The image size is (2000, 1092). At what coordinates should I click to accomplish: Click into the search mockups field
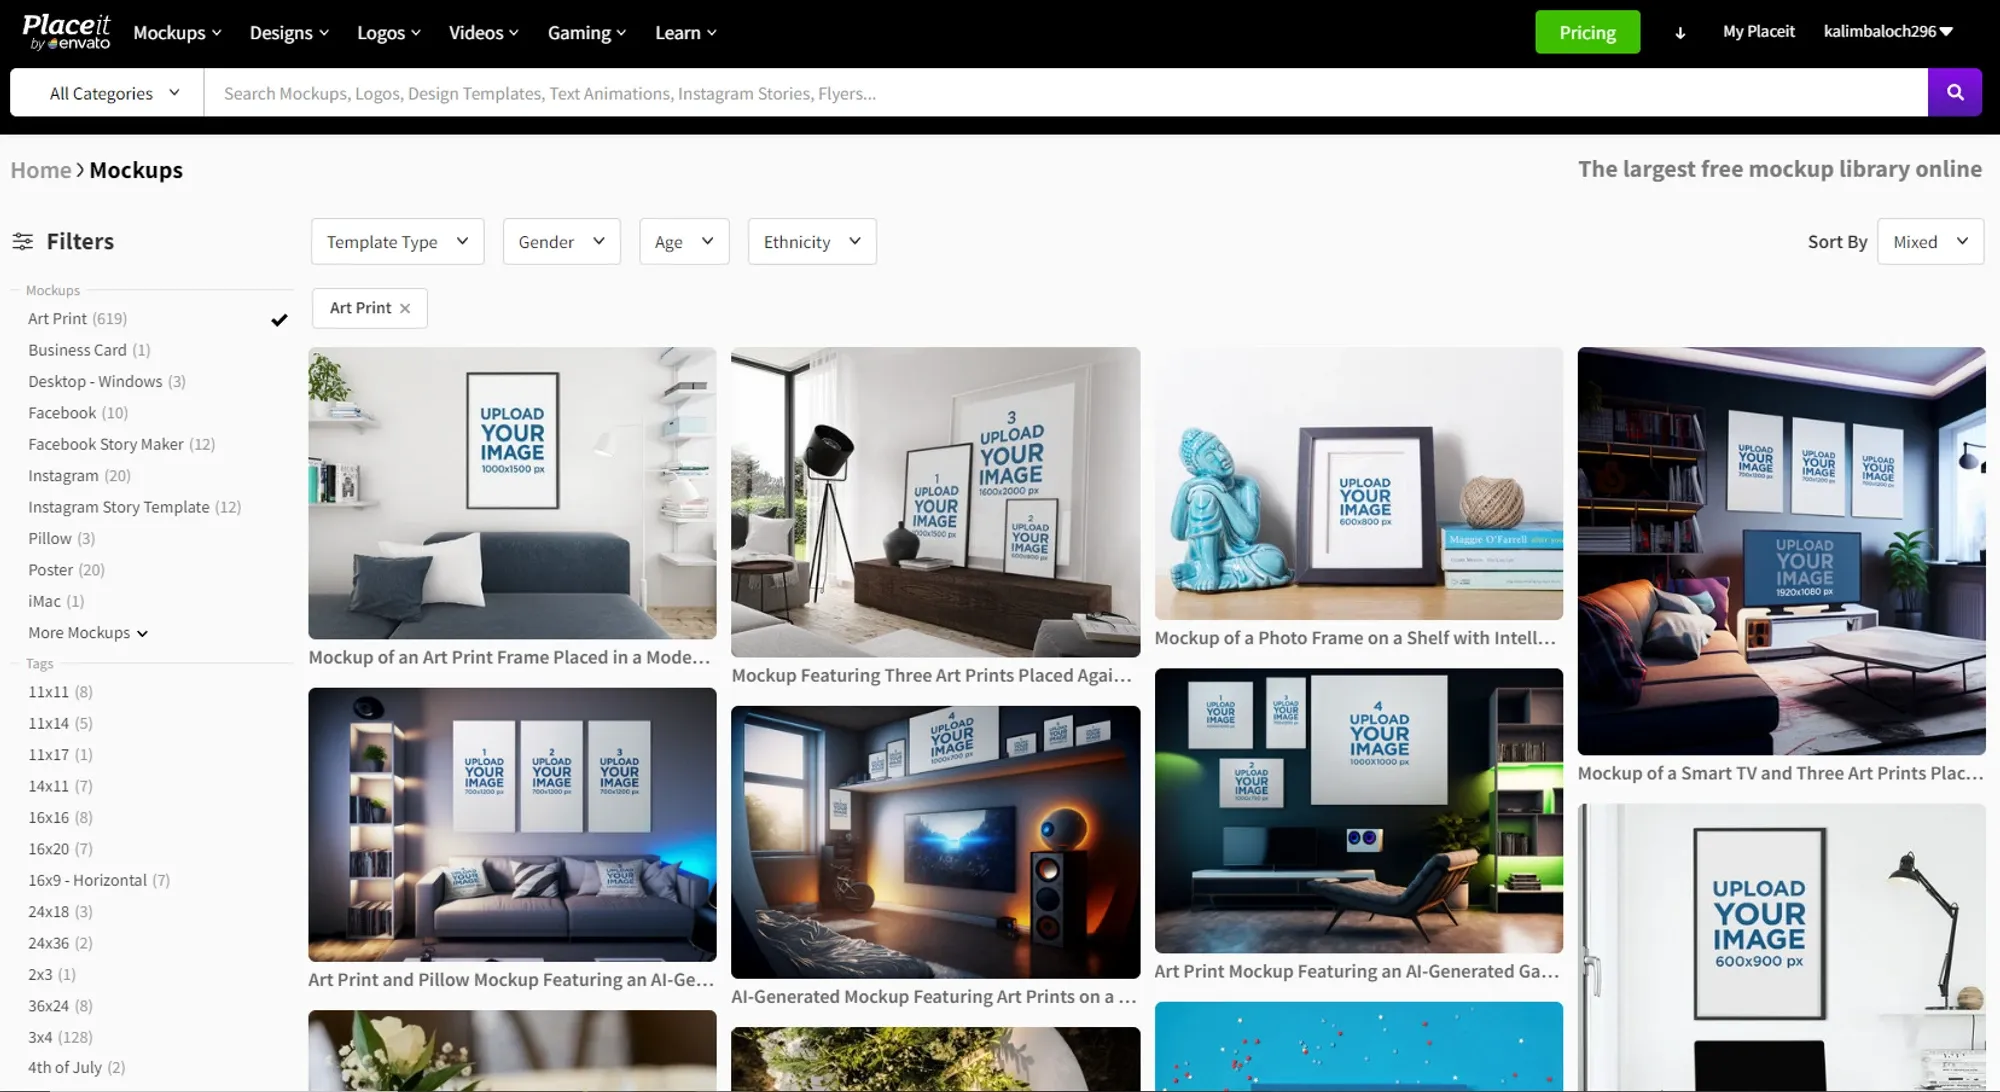(1065, 93)
